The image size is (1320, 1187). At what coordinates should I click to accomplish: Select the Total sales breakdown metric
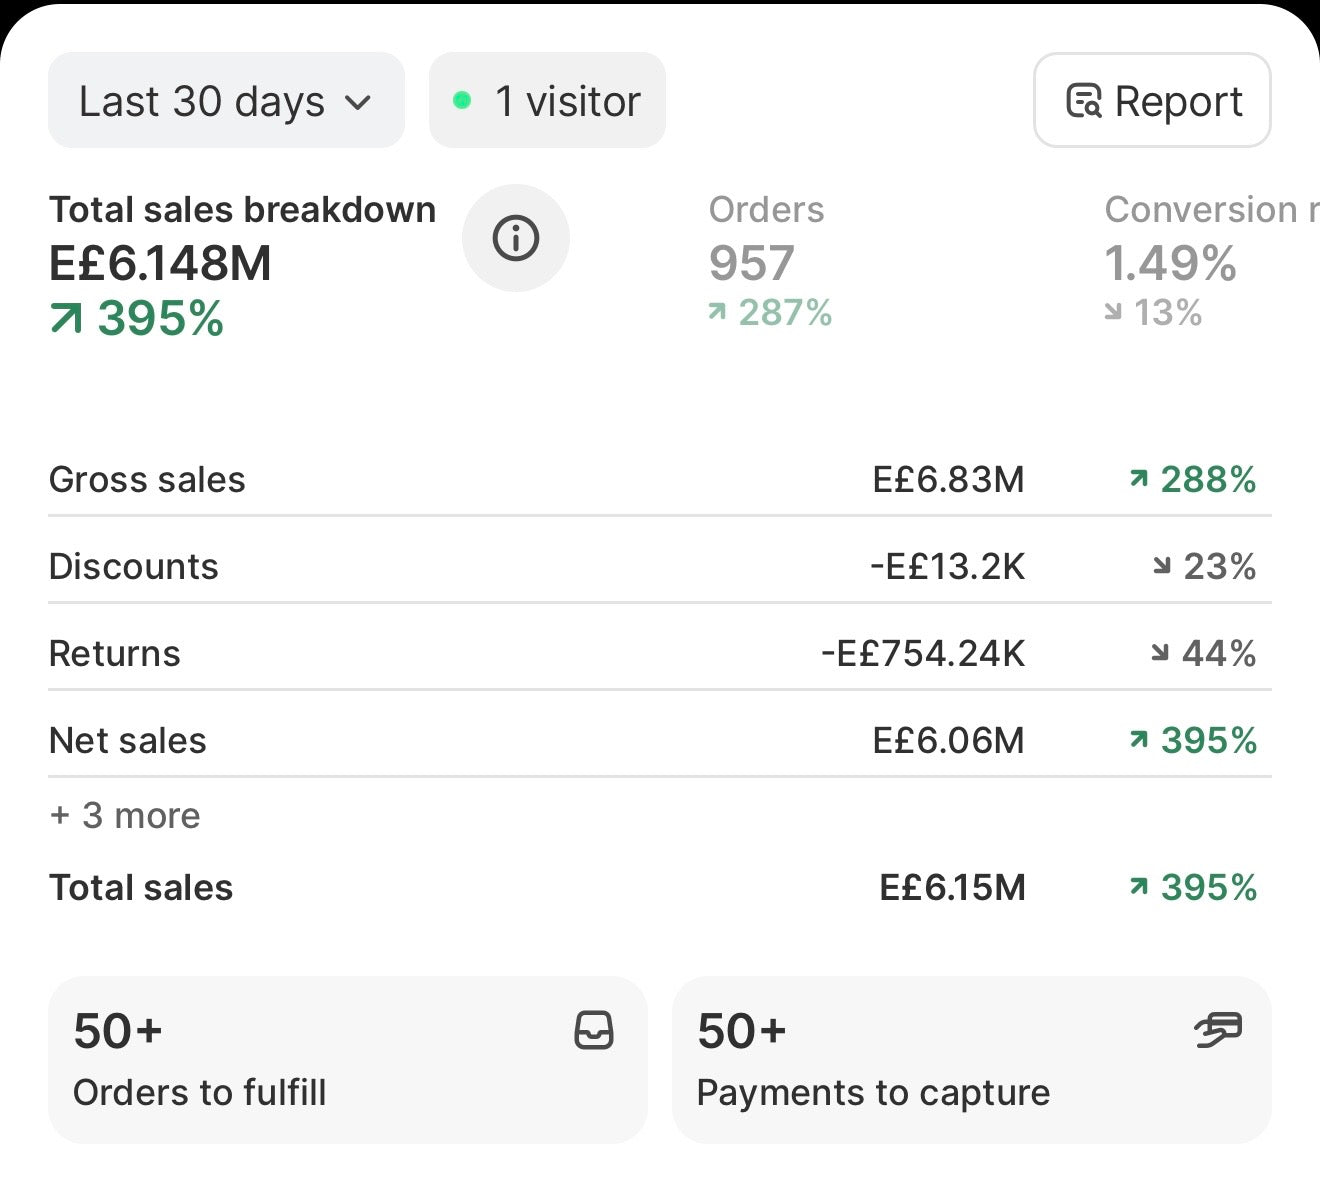point(243,264)
